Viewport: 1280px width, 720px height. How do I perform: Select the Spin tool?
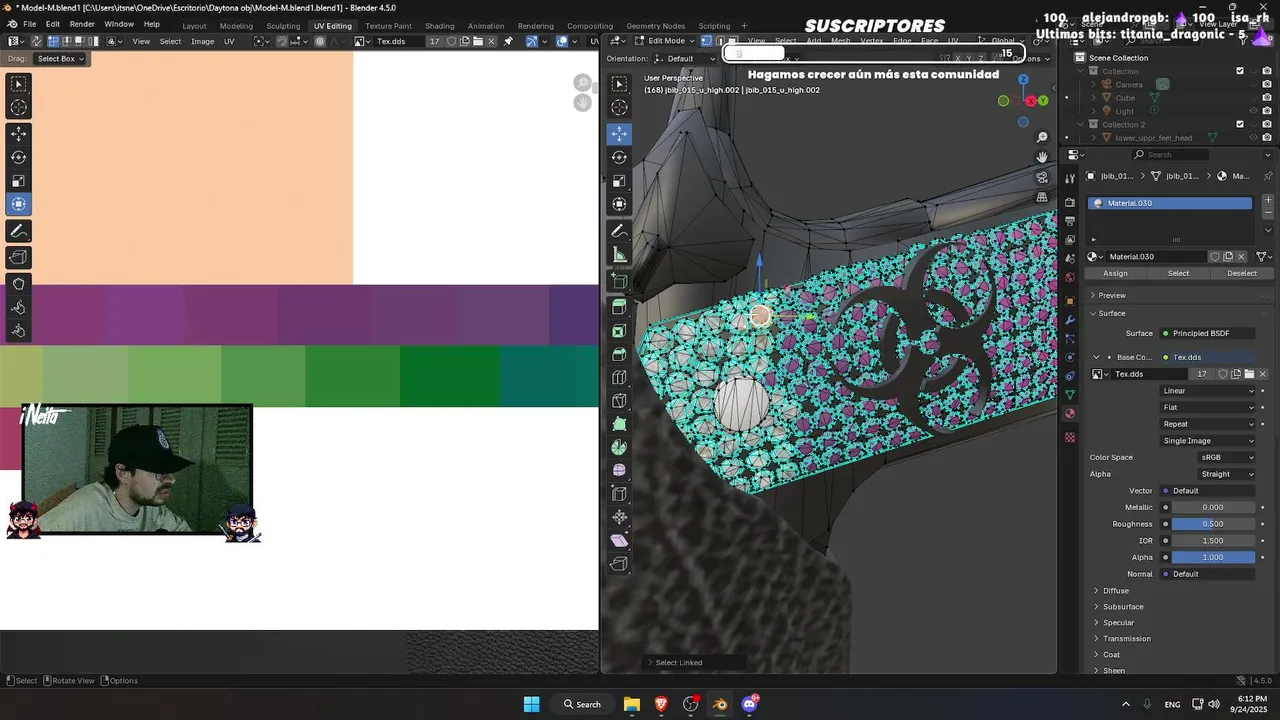619,447
